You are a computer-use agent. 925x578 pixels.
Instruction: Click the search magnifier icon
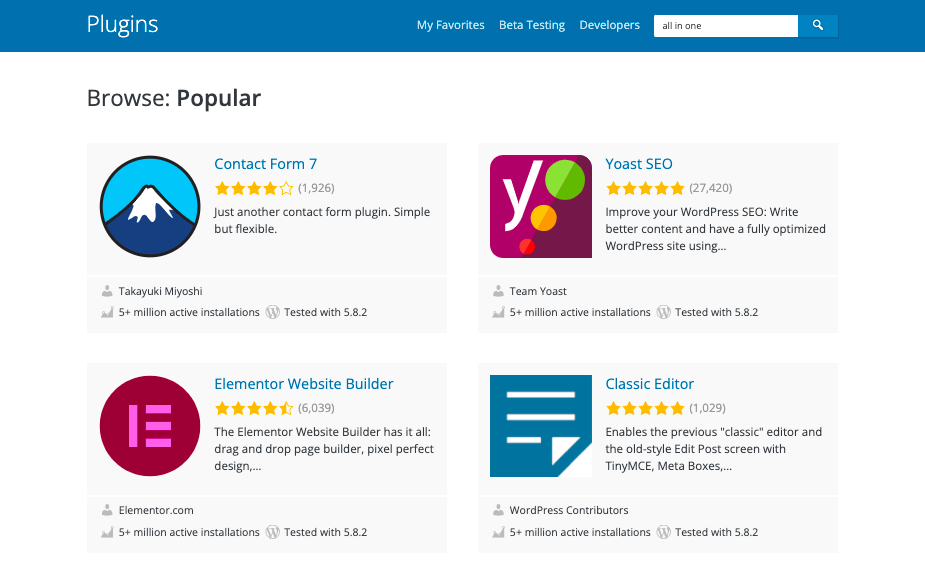pyautogui.click(x=818, y=25)
